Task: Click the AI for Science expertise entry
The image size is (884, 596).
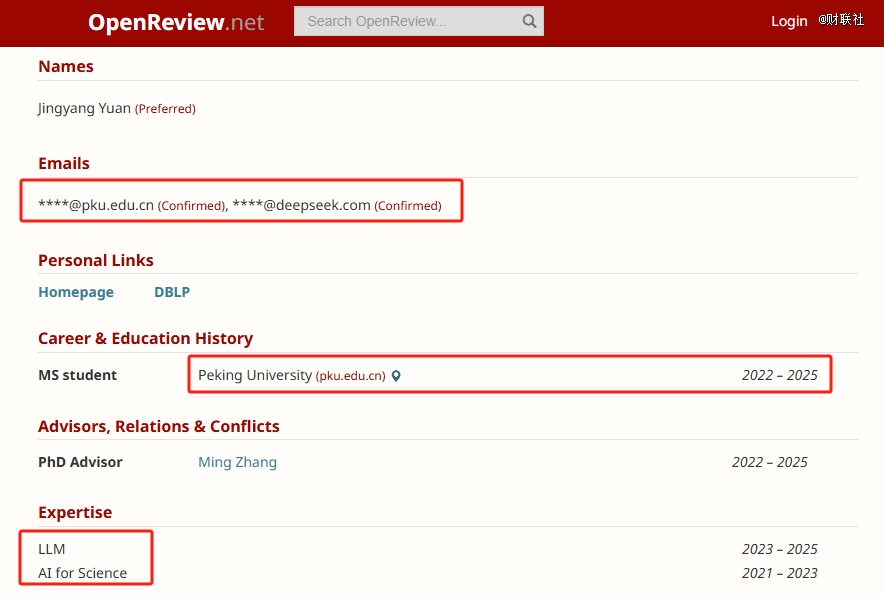Action: pos(82,573)
